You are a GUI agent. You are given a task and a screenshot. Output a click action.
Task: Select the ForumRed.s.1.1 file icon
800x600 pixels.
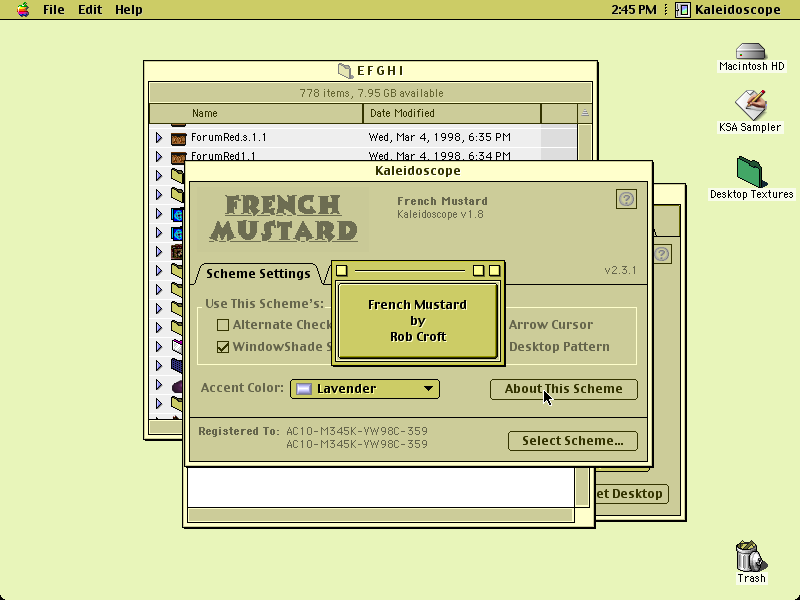coord(178,138)
